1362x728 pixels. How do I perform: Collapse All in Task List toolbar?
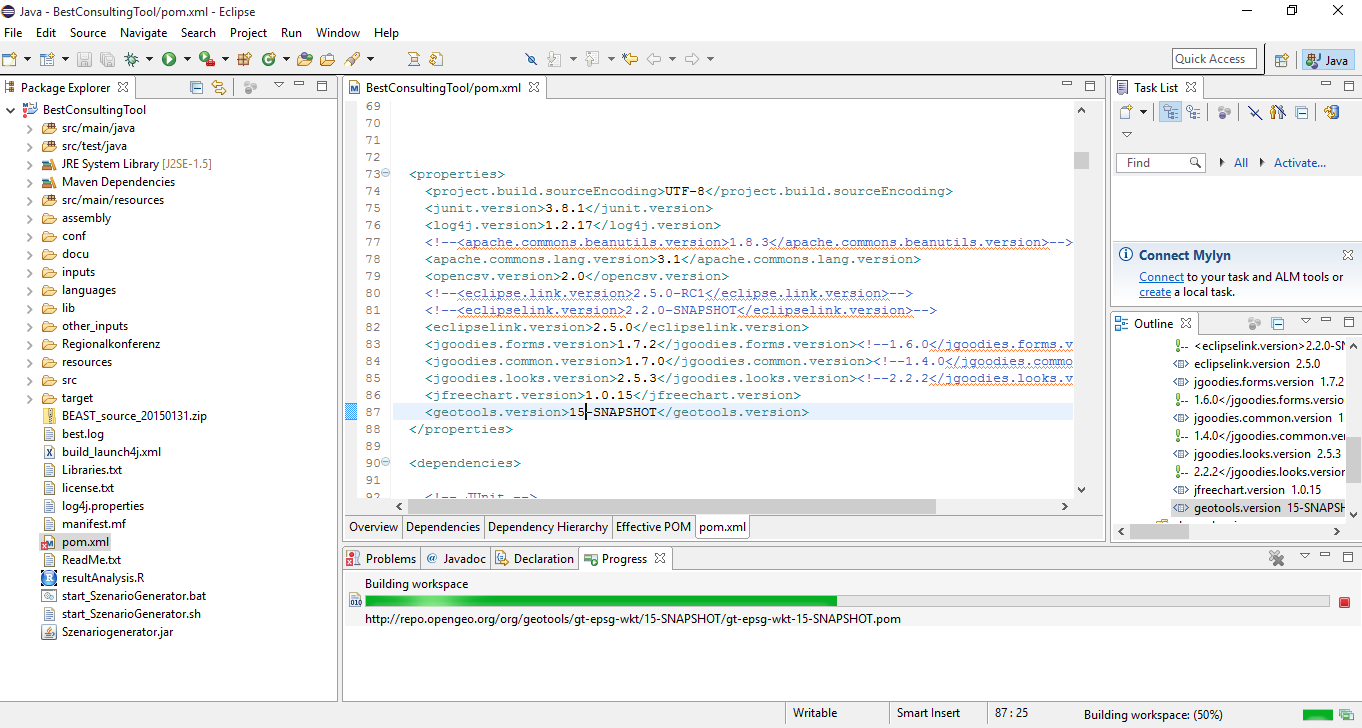pos(1302,112)
